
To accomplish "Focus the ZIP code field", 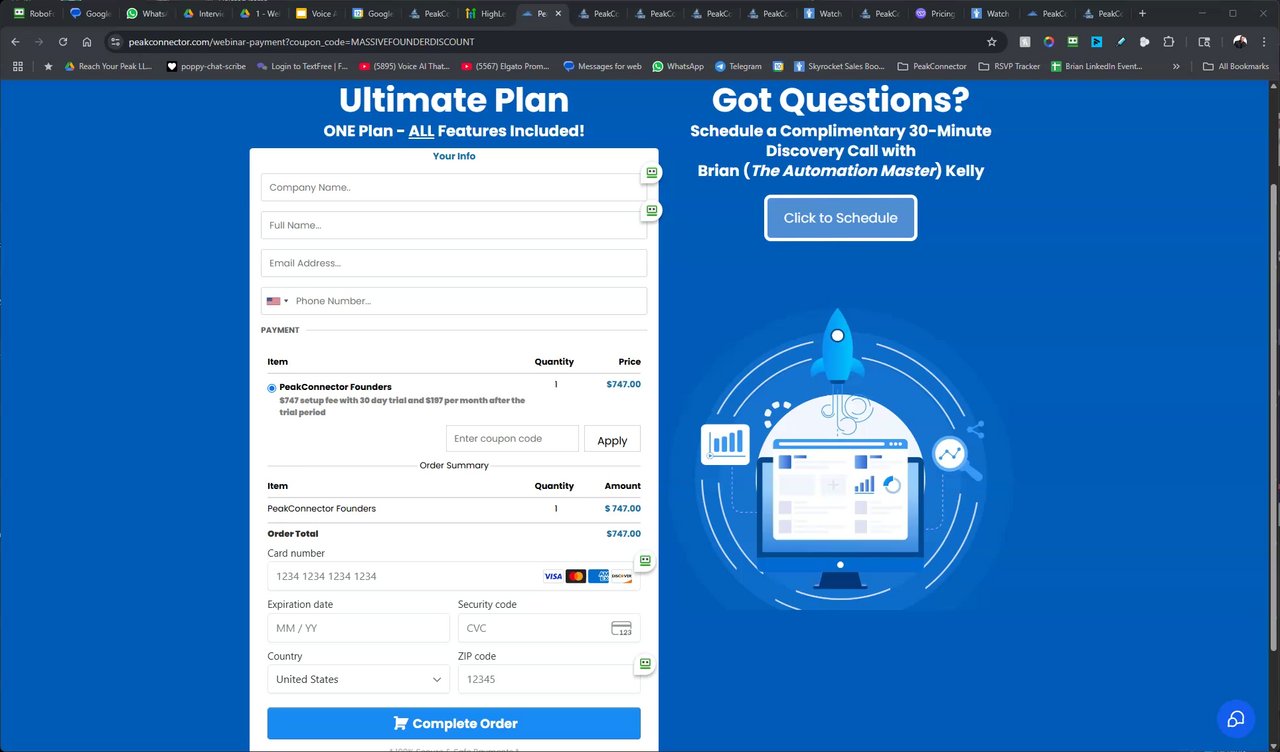I will tap(549, 679).
